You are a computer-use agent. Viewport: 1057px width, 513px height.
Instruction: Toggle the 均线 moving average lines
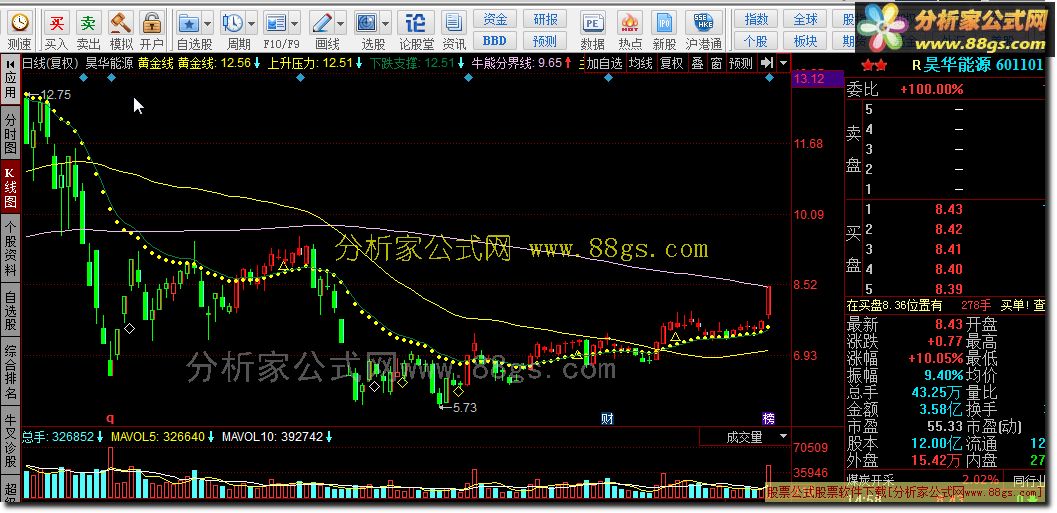[640, 64]
